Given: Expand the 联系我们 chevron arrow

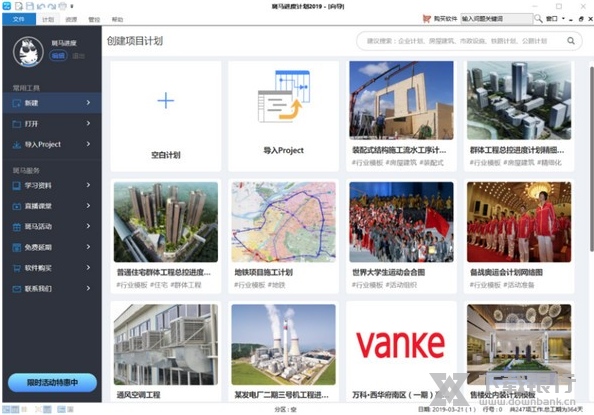Looking at the screenshot, I should (88, 288).
